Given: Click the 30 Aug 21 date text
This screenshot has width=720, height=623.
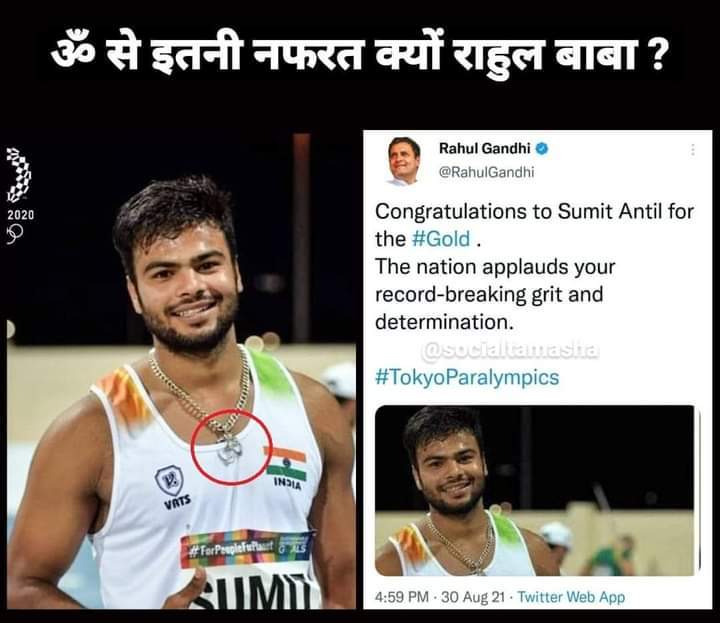Looking at the screenshot, I should click(473, 597).
